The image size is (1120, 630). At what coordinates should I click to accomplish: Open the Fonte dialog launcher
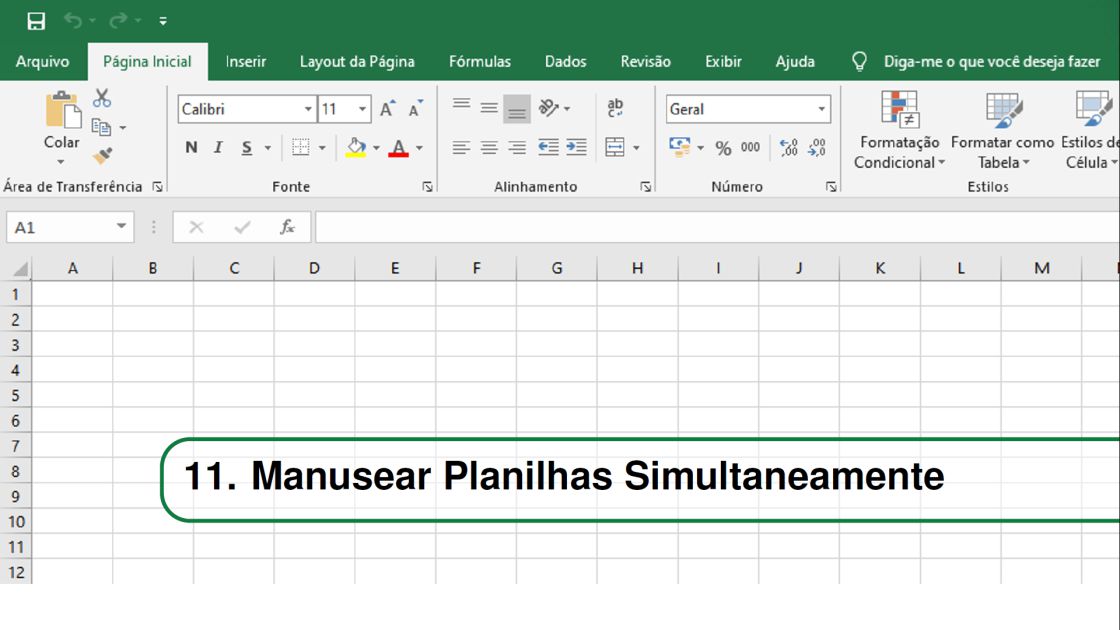click(427, 187)
